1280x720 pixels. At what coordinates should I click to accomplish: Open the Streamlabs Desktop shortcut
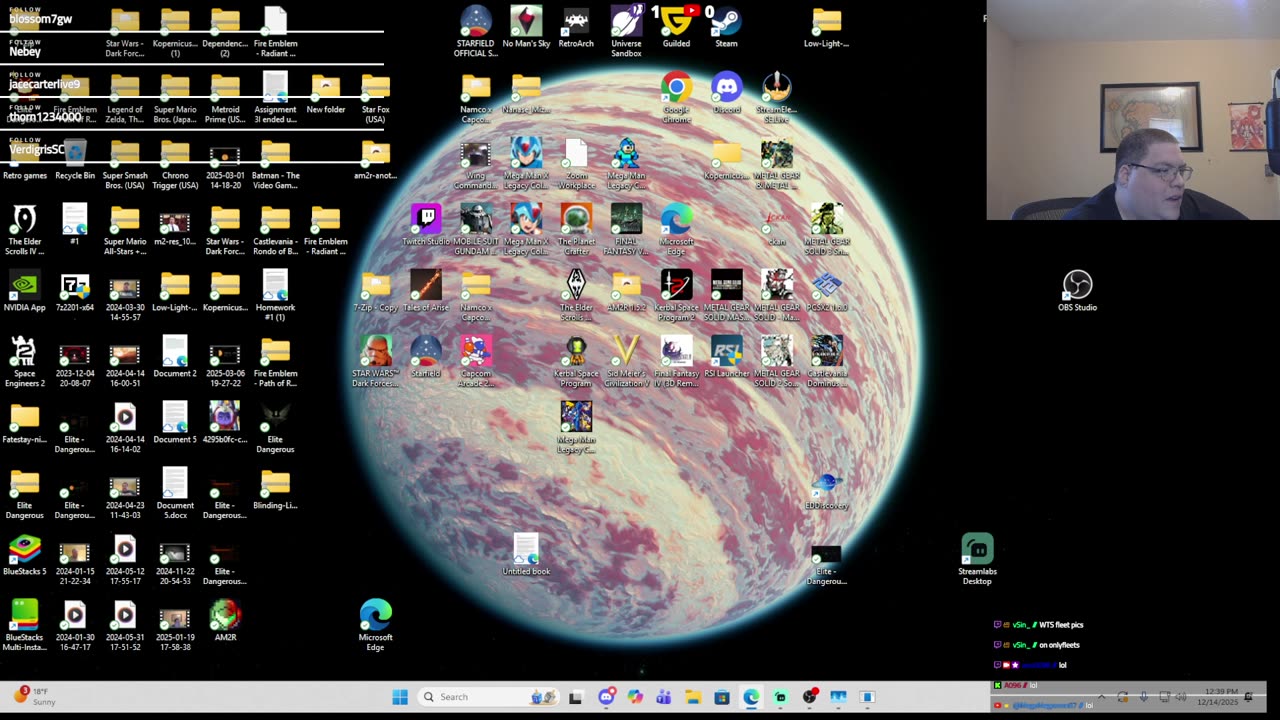(x=977, y=550)
